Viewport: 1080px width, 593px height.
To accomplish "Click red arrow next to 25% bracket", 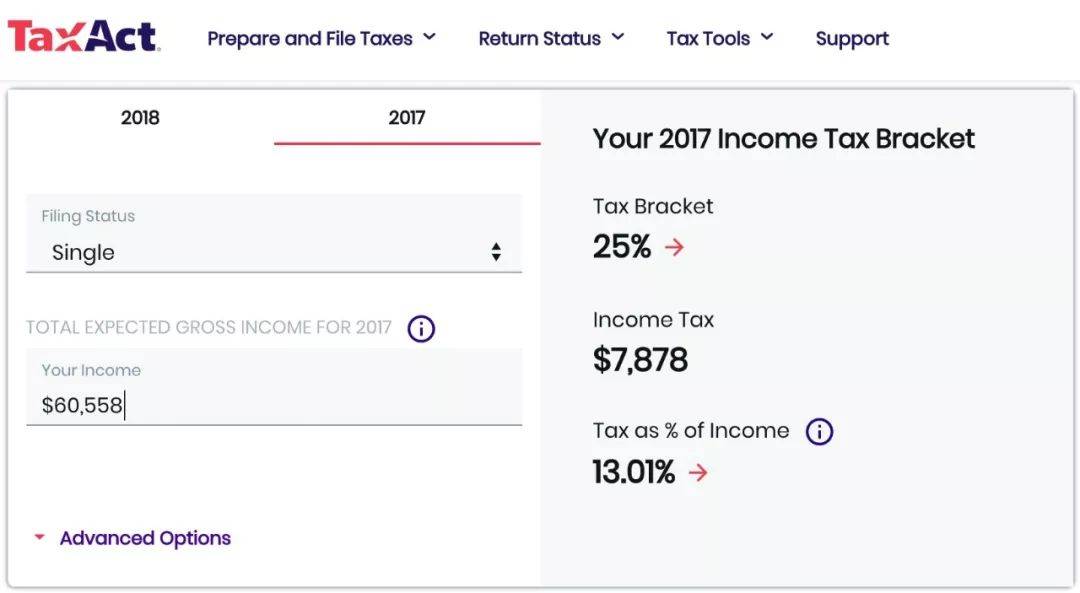I will pos(675,247).
